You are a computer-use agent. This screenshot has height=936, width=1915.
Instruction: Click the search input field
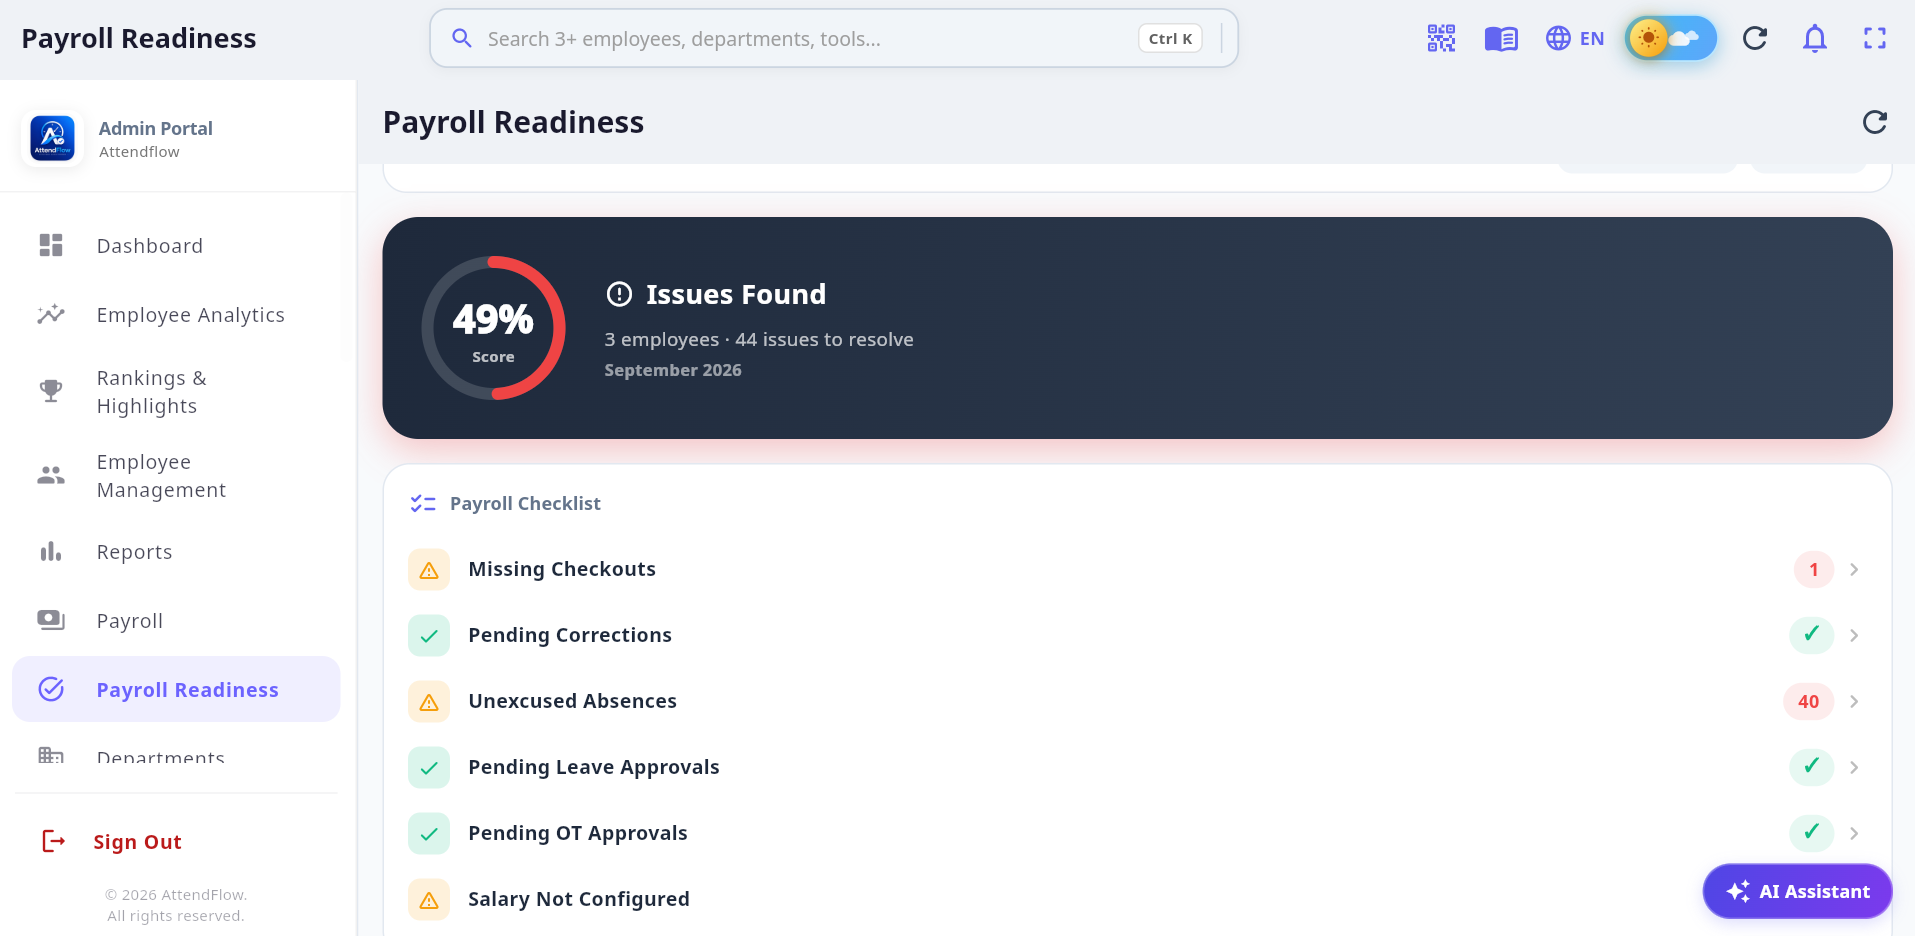point(834,38)
